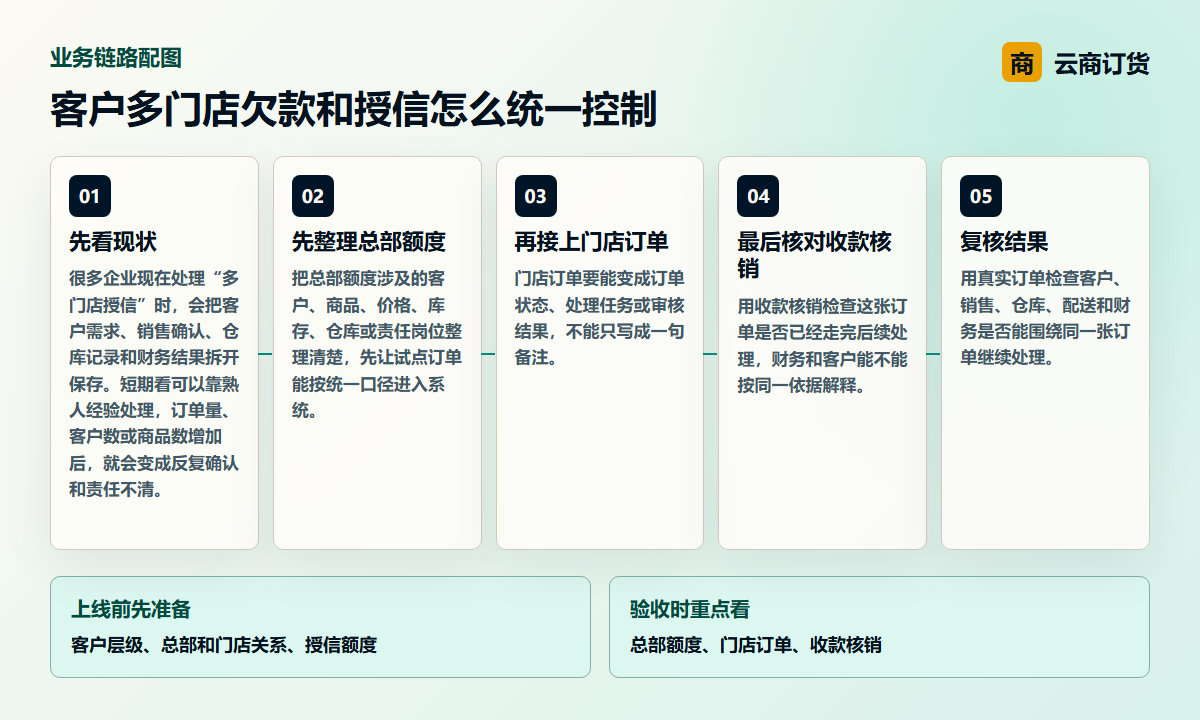
Task: Click the step 03 number badge
Action: 536,196
